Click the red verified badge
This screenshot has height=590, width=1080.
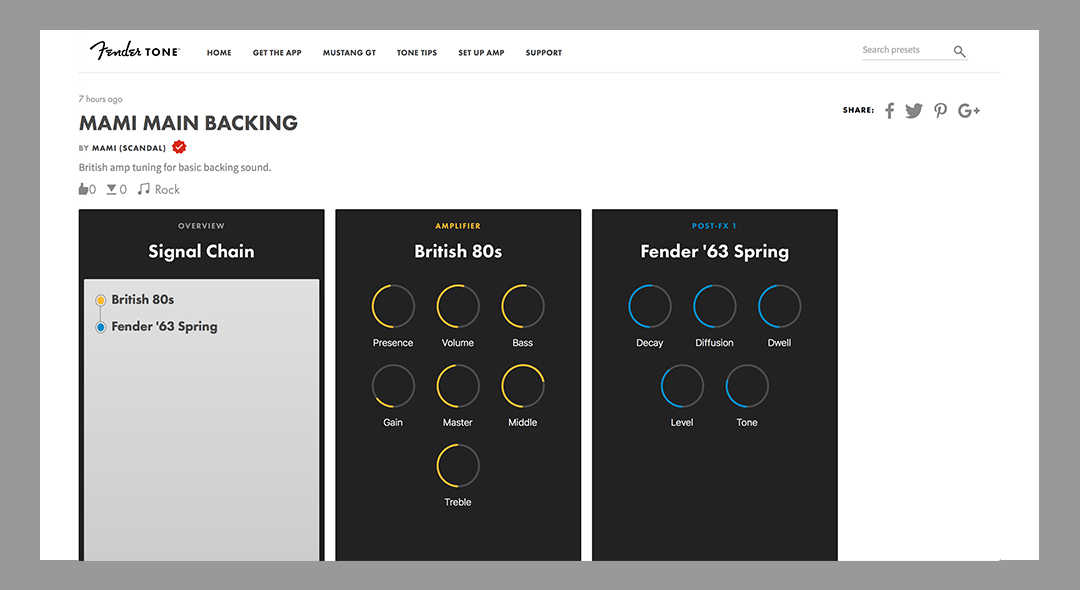(x=179, y=147)
